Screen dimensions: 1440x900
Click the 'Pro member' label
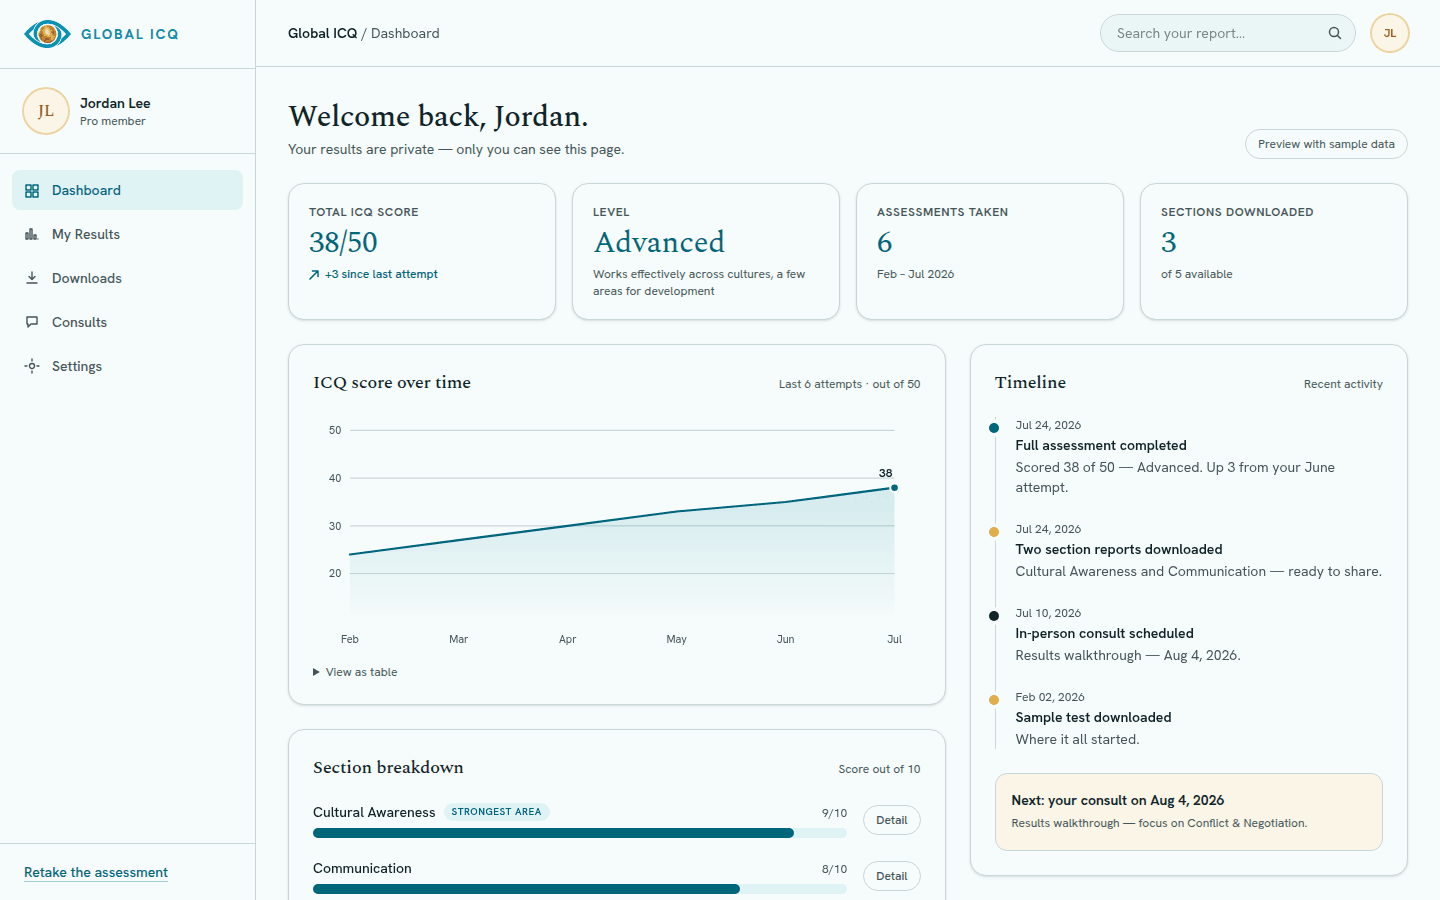tap(113, 121)
